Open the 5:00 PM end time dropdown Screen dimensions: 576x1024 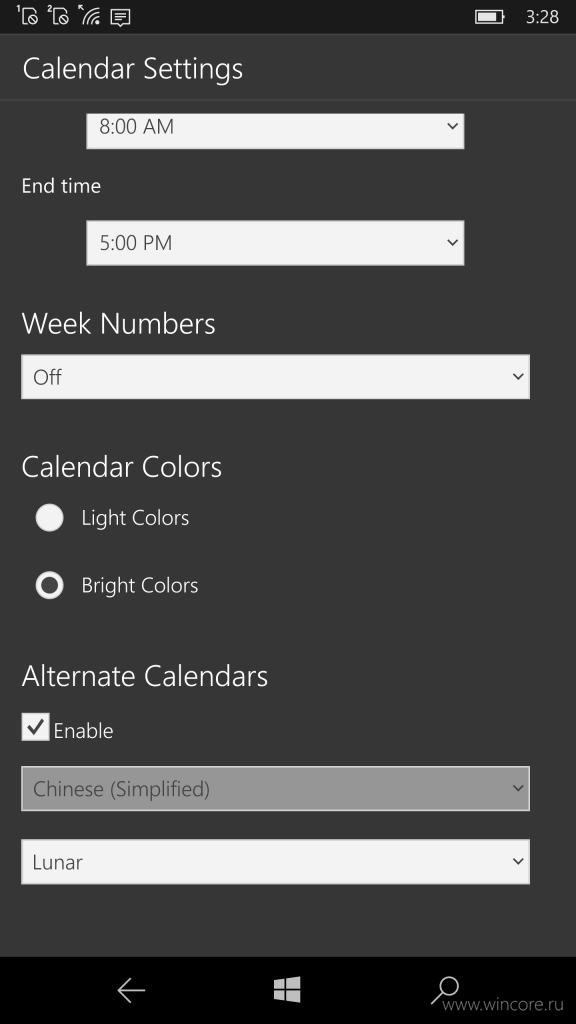point(275,243)
